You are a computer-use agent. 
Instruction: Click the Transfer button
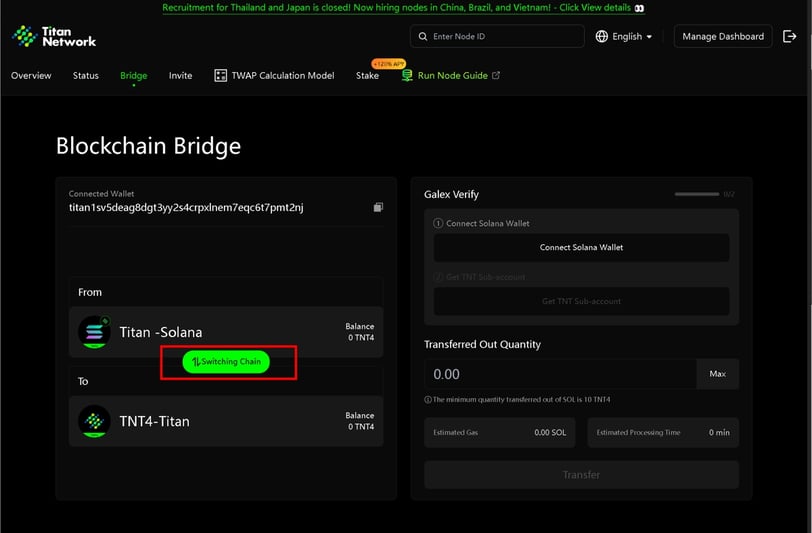point(581,474)
